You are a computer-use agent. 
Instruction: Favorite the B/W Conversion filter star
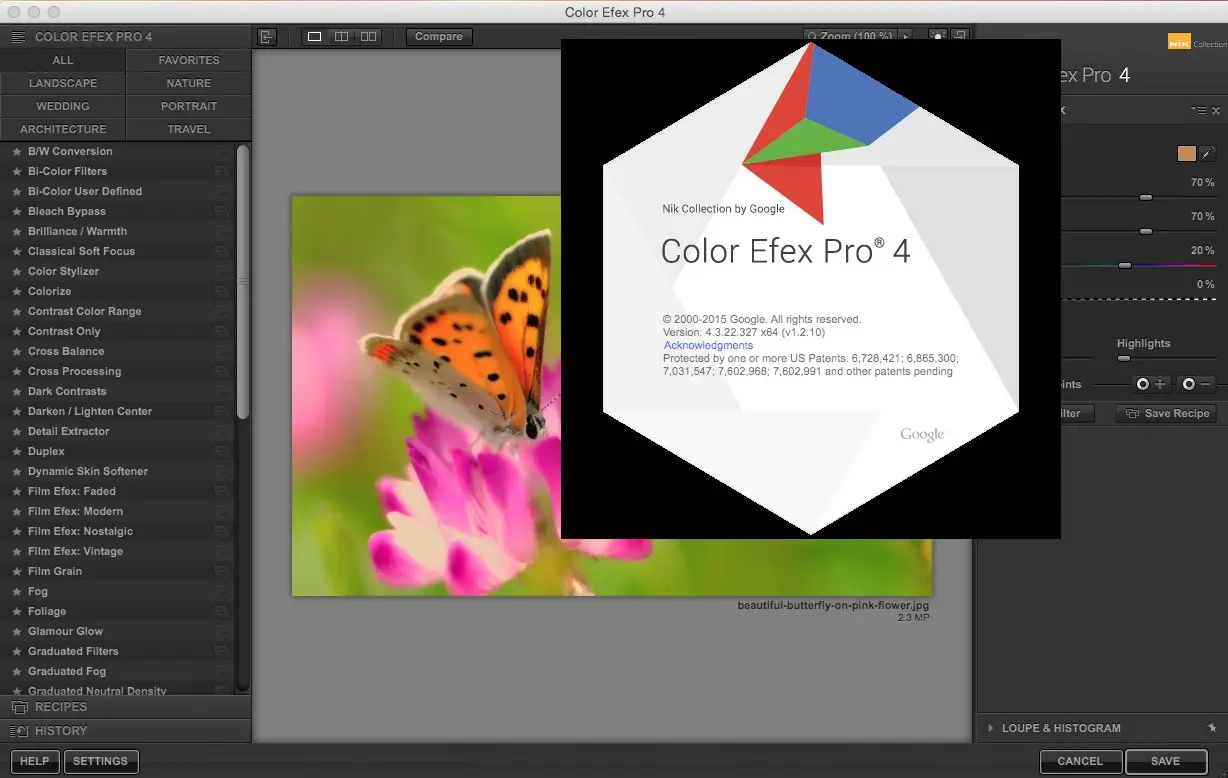[16, 152]
